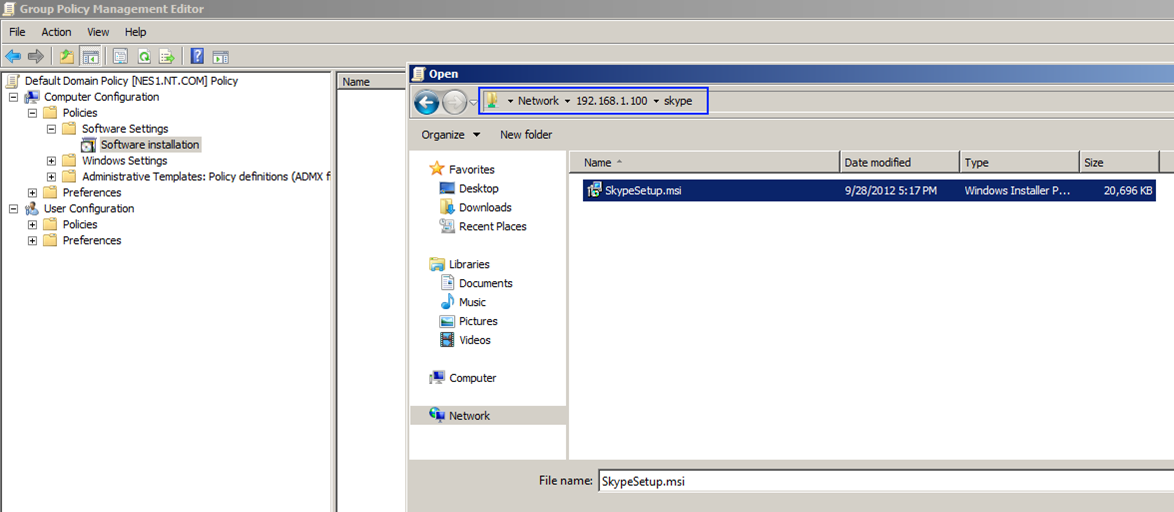Open Properties via the toolbar icon
The image size is (1174, 512).
[121, 56]
